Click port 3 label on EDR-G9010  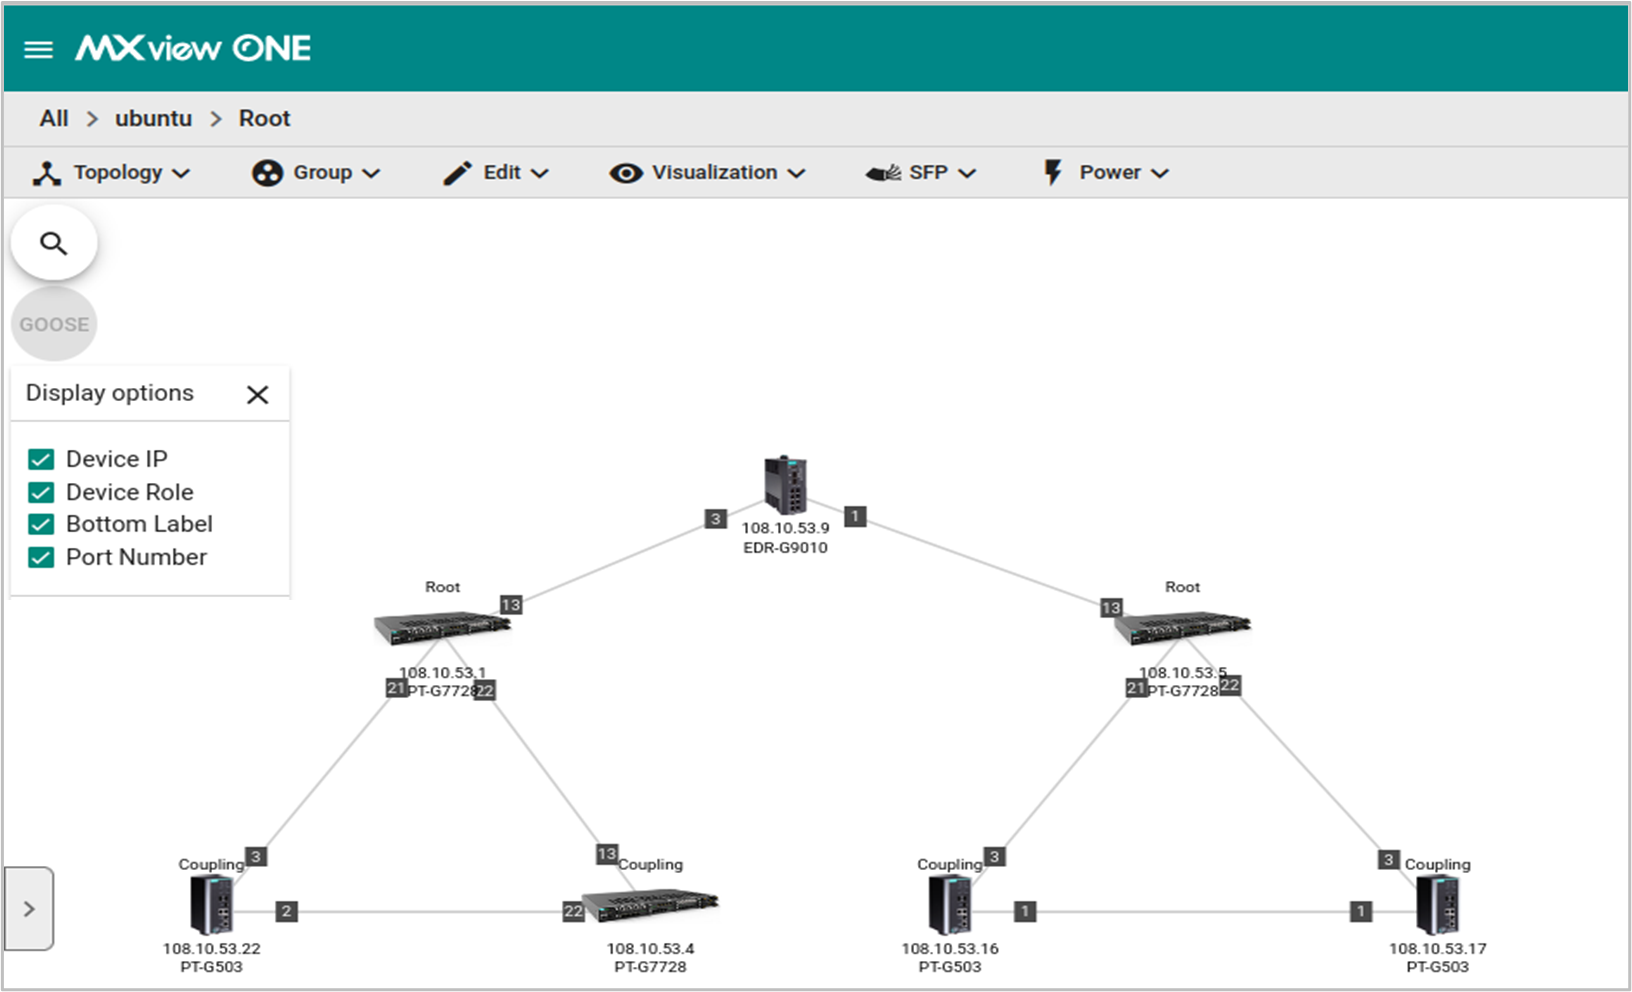[715, 519]
